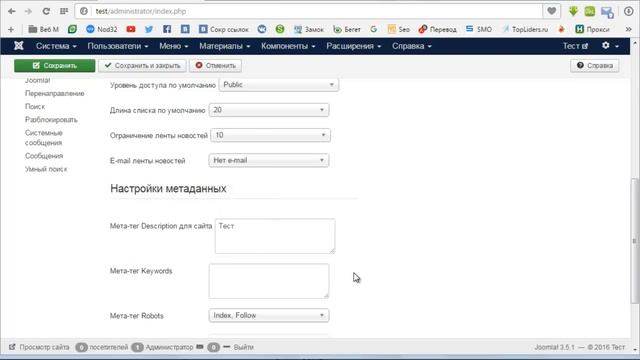Open the Расширения menu
This screenshot has height=360, width=640.
point(353,46)
